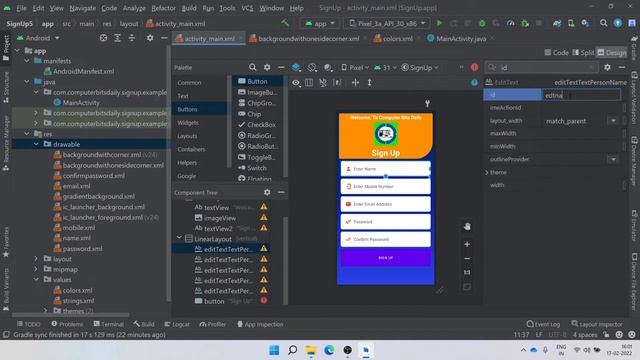The image size is (640, 360).
Task: Search the Palette with the magnifier icon
Action: point(253,67)
